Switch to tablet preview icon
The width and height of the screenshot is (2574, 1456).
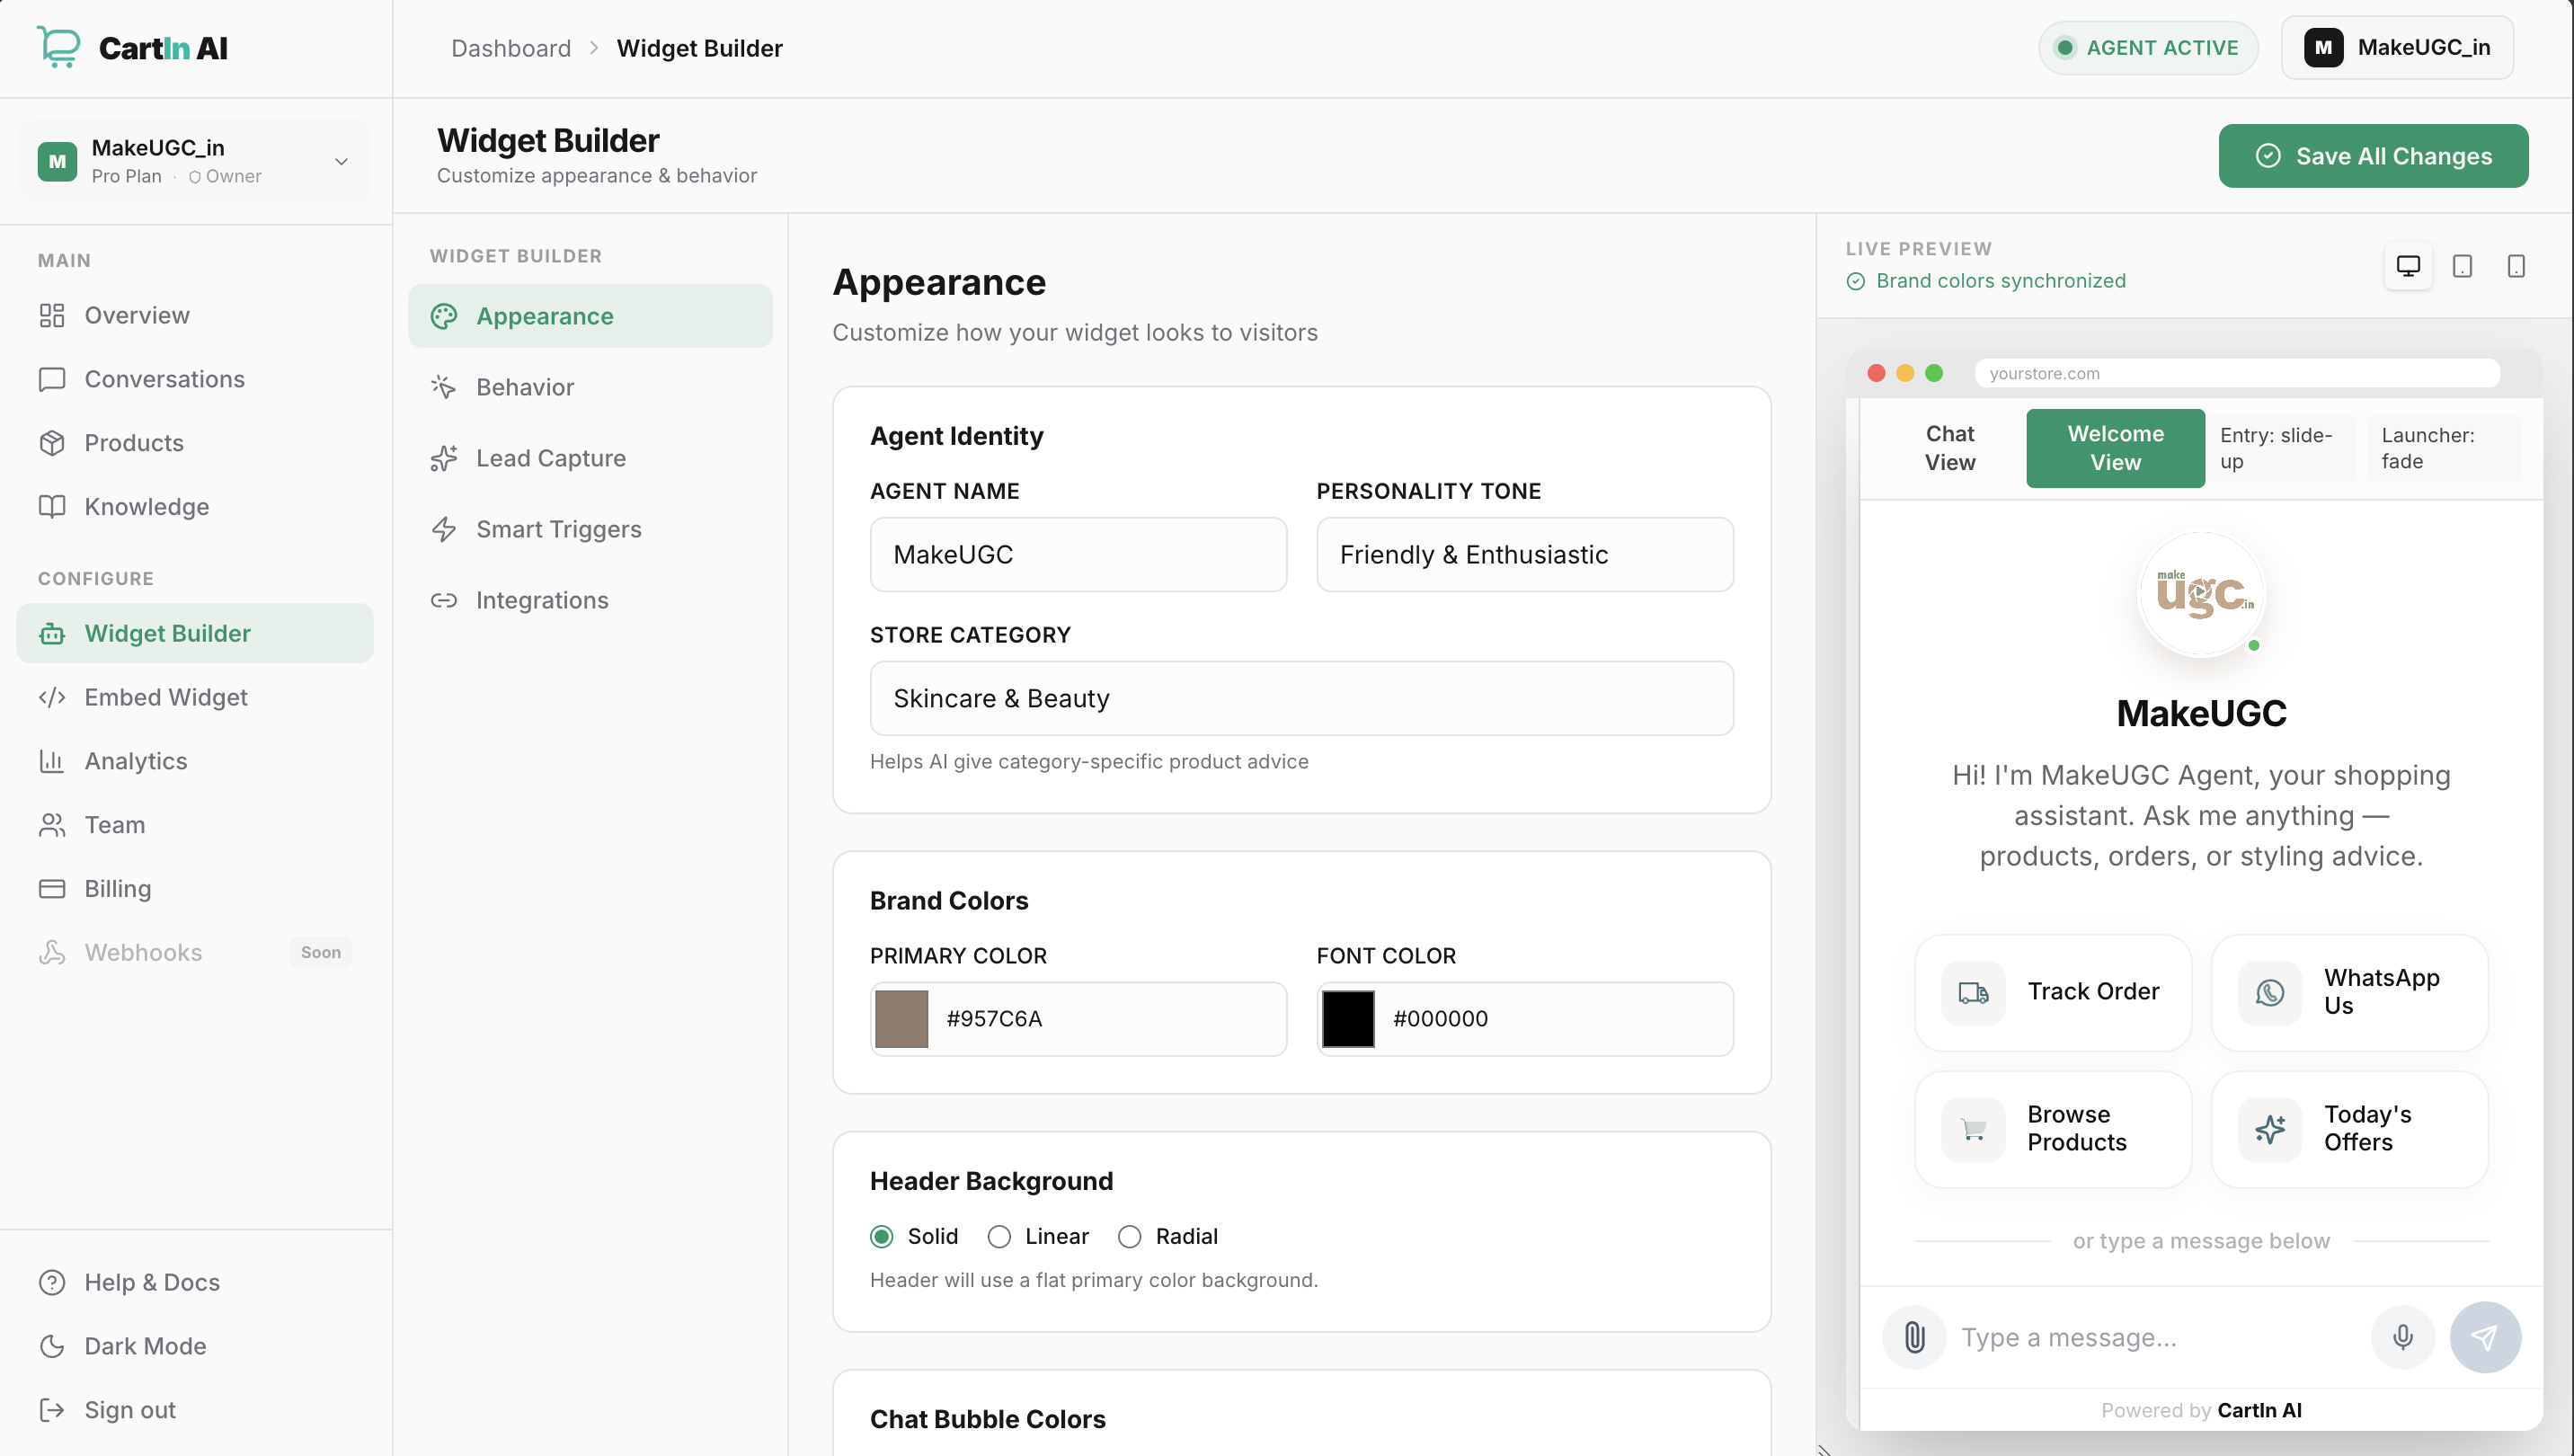tap(2462, 266)
